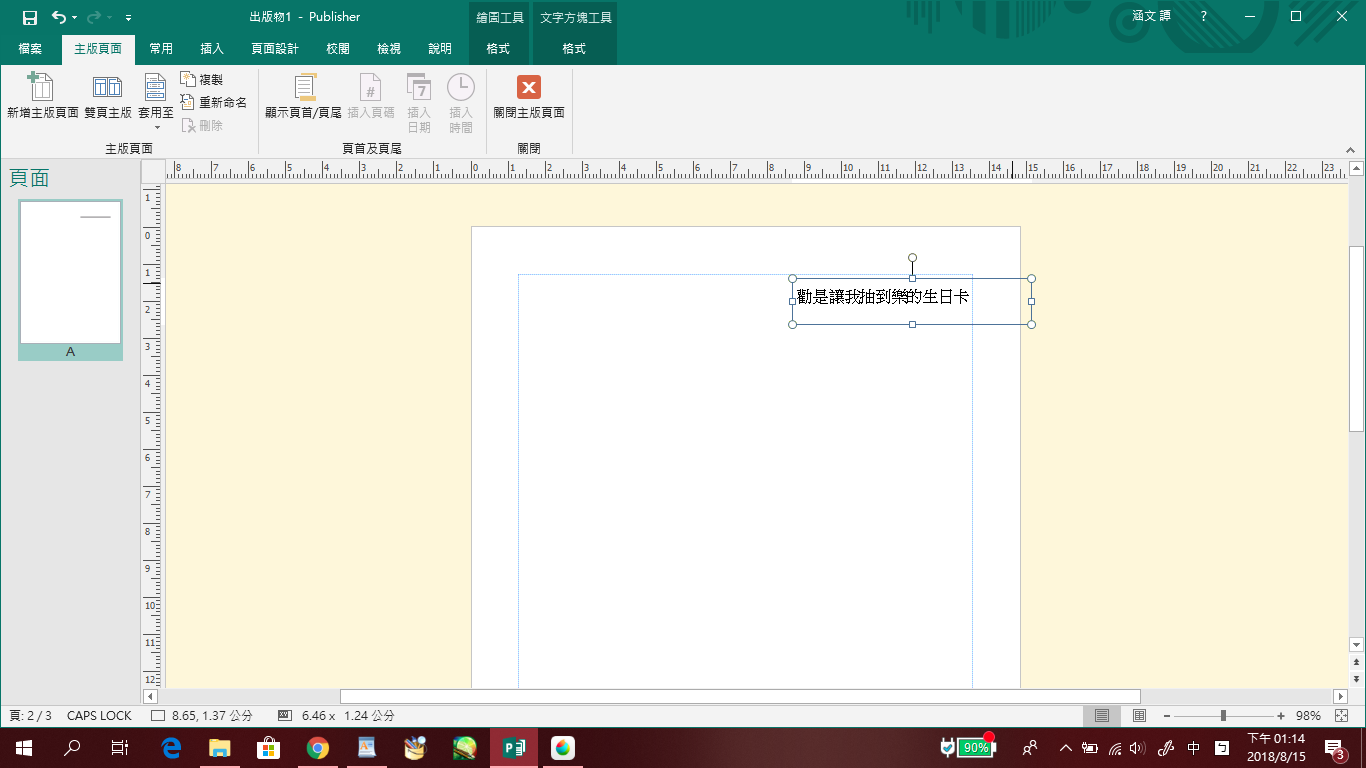Switch to two-page spread view

coord(1139,716)
